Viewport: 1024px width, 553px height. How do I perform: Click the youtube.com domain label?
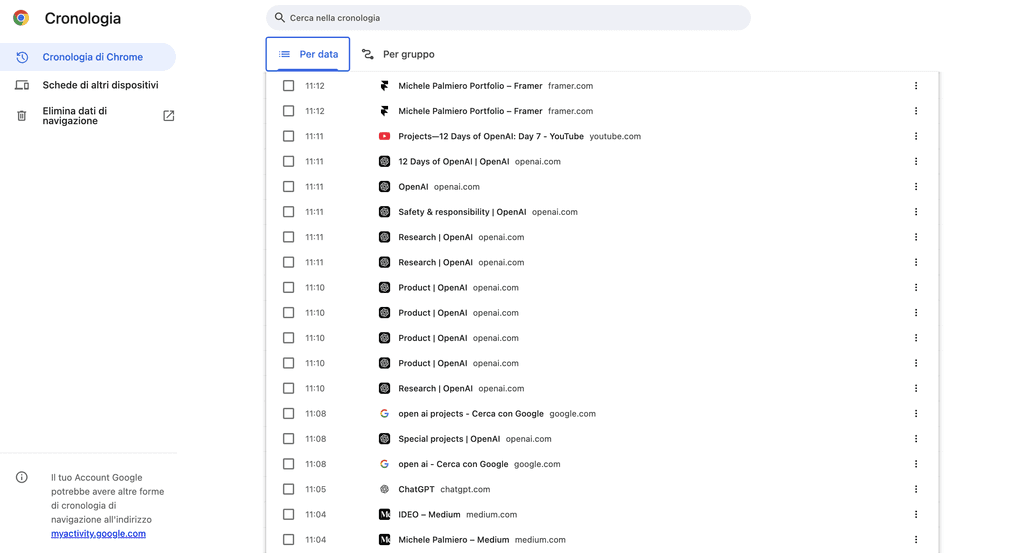pyautogui.click(x=615, y=136)
